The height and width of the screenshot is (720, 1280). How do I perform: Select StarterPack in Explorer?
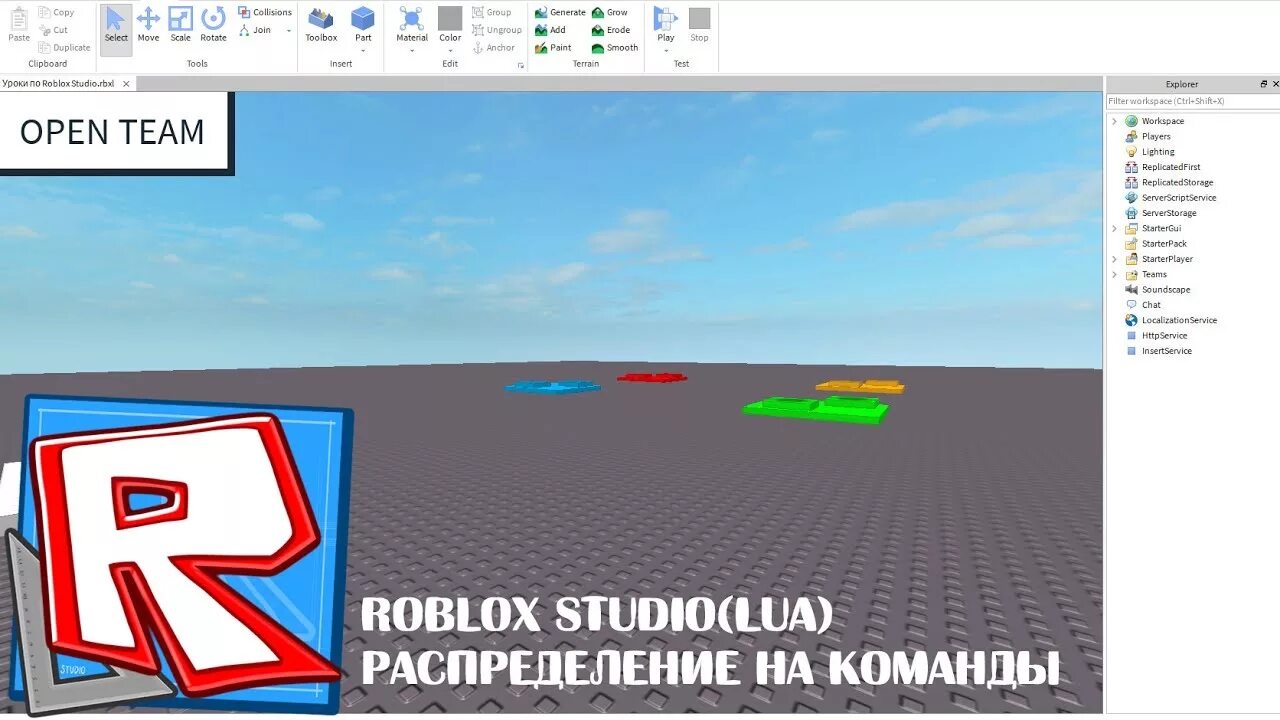(1164, 244)
